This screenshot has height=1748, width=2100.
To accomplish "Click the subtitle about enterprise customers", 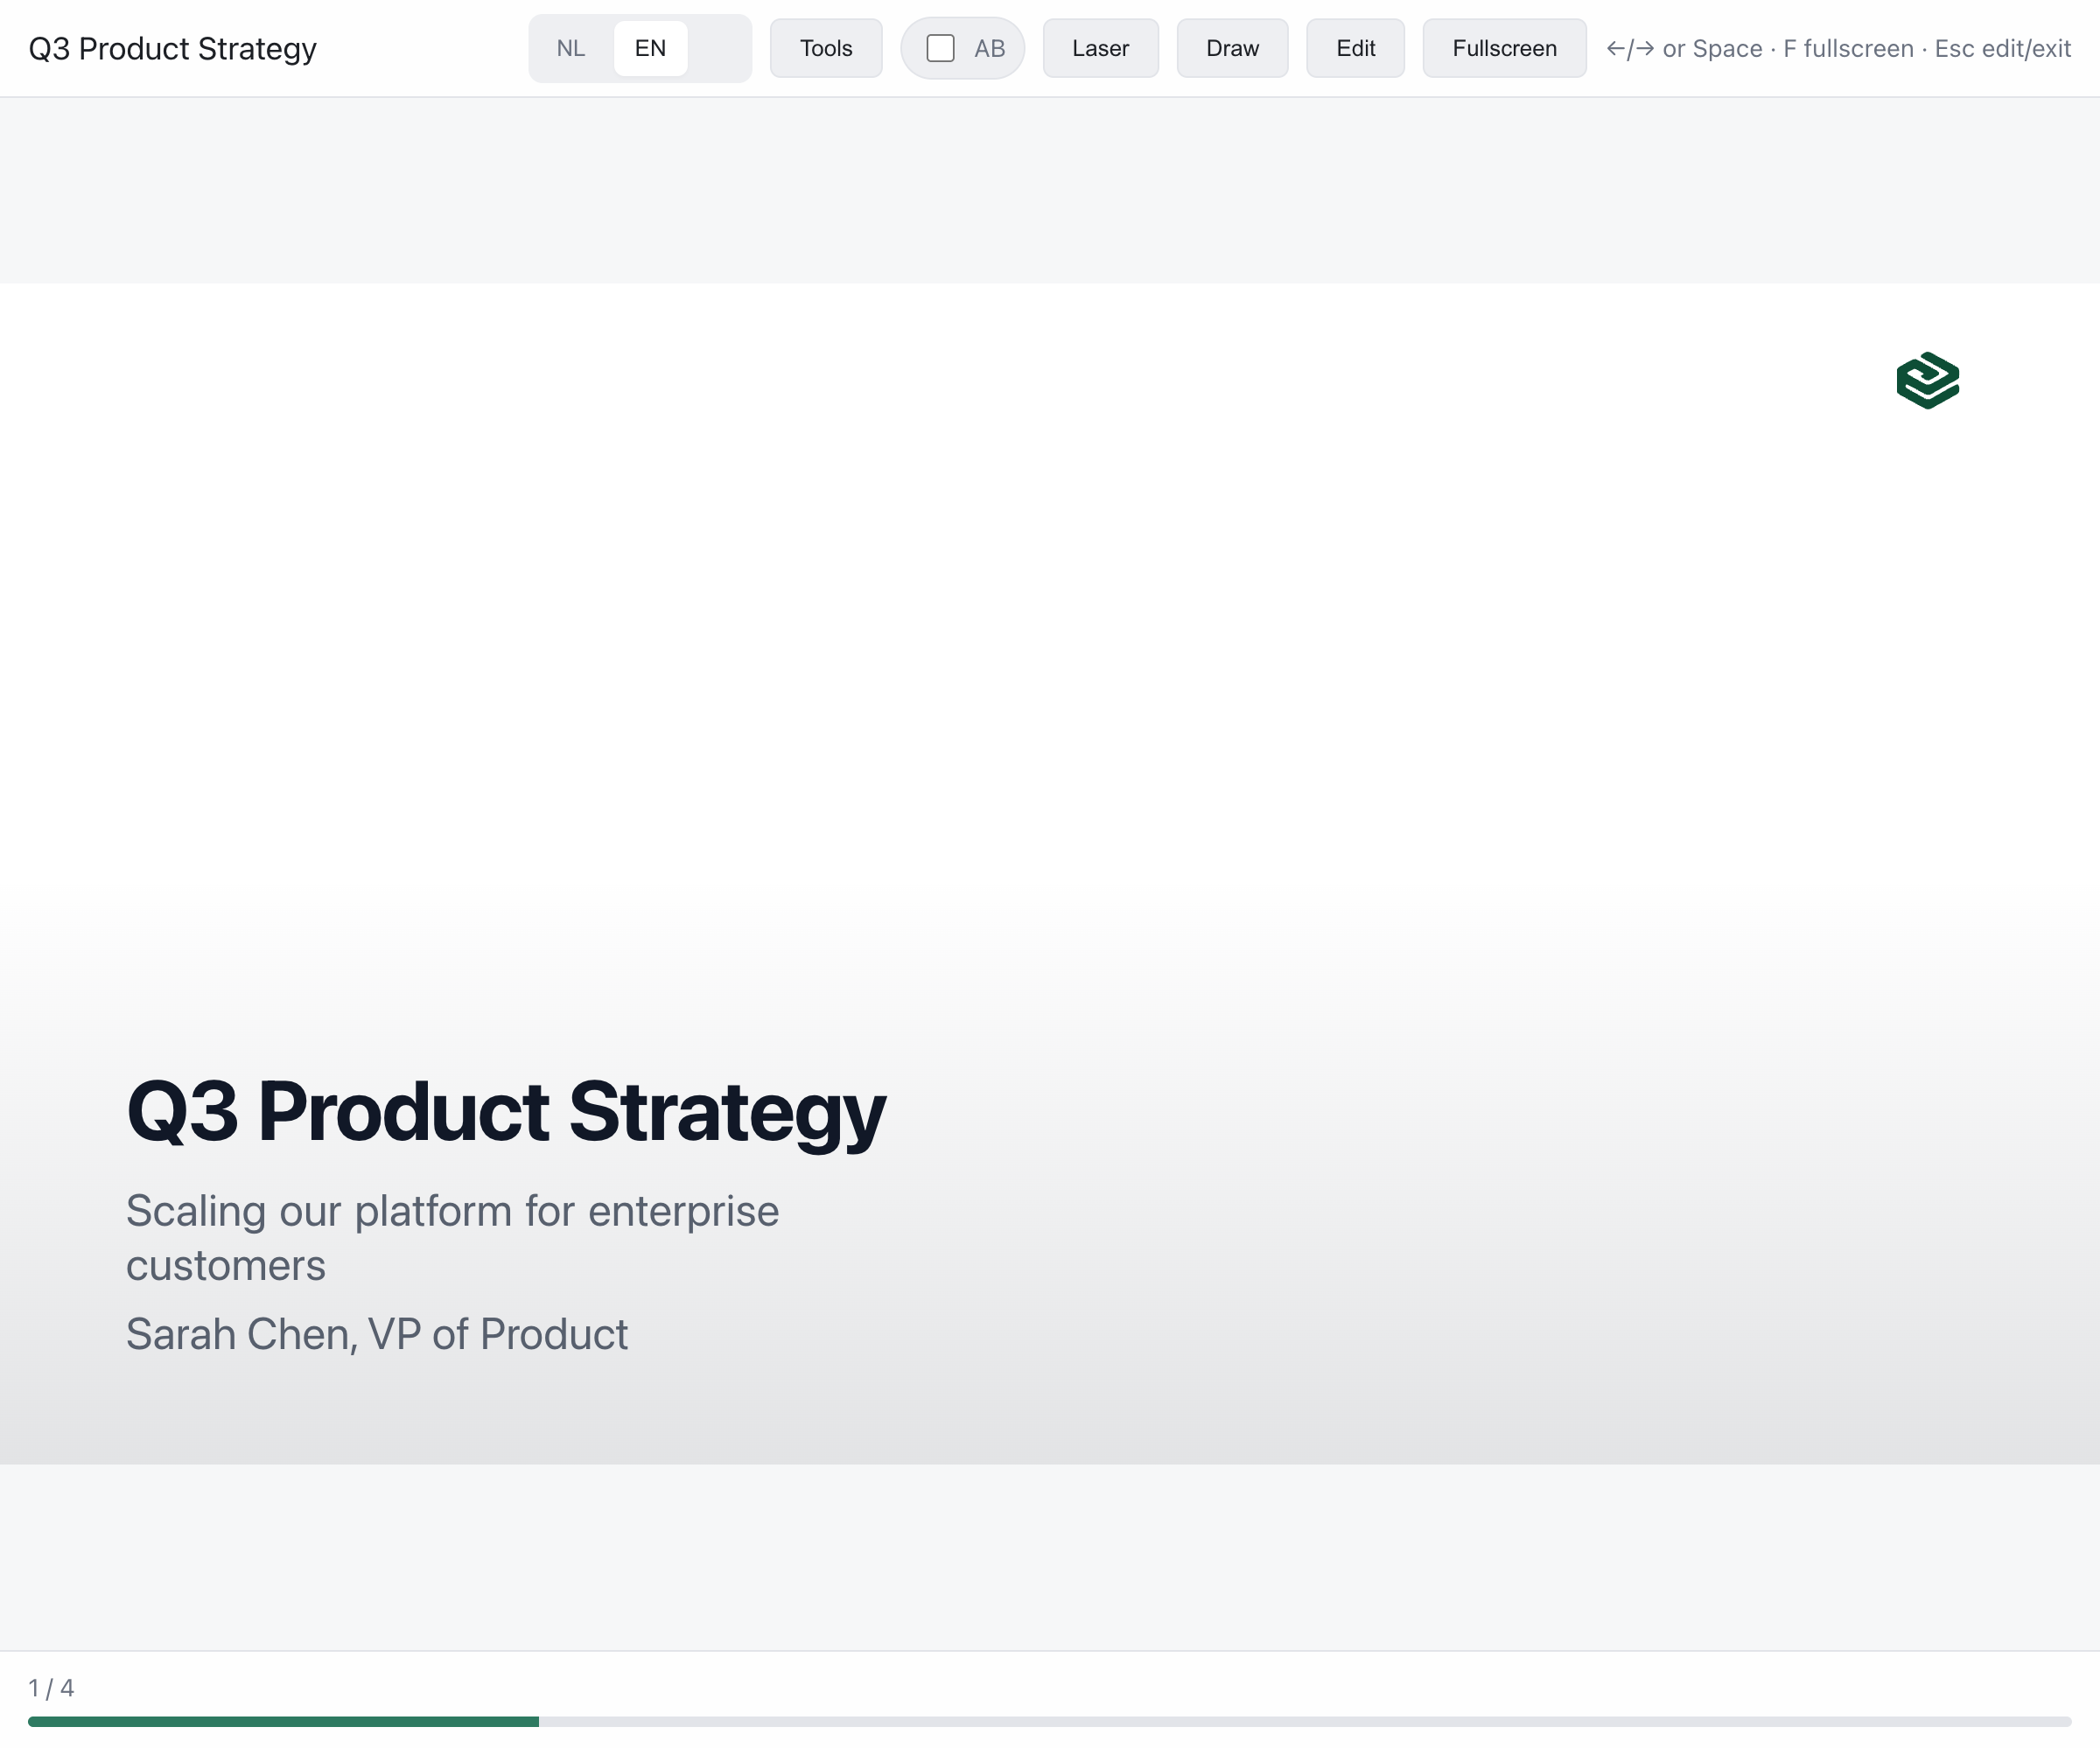I will click(452, 1238).
